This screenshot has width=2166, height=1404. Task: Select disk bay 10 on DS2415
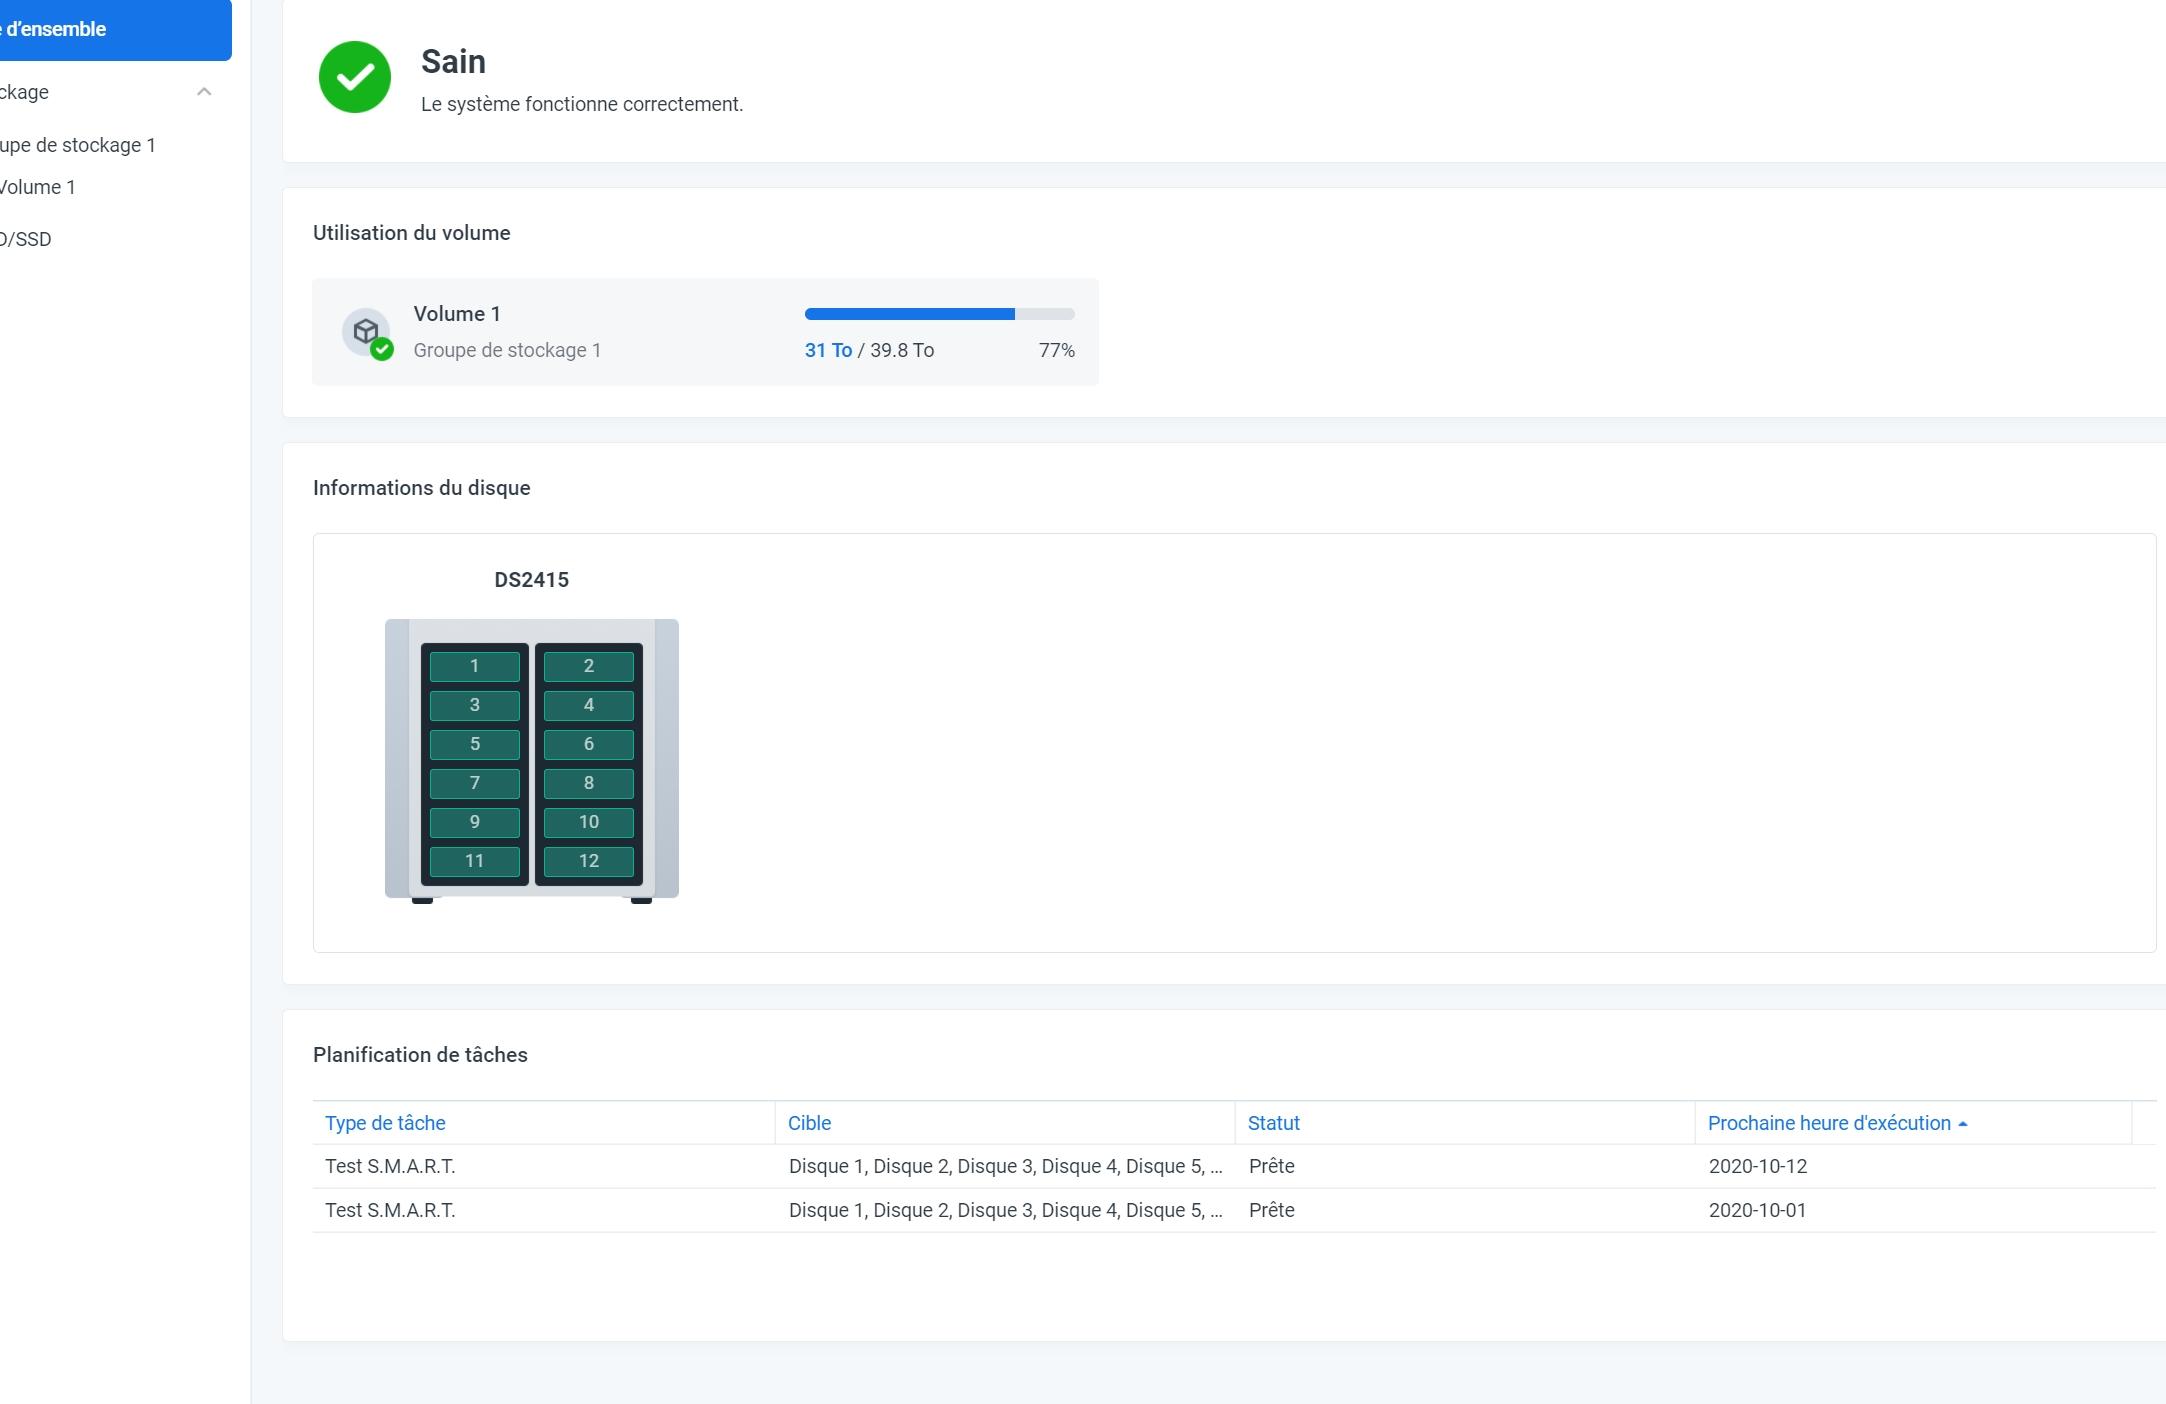pos(588,822)
